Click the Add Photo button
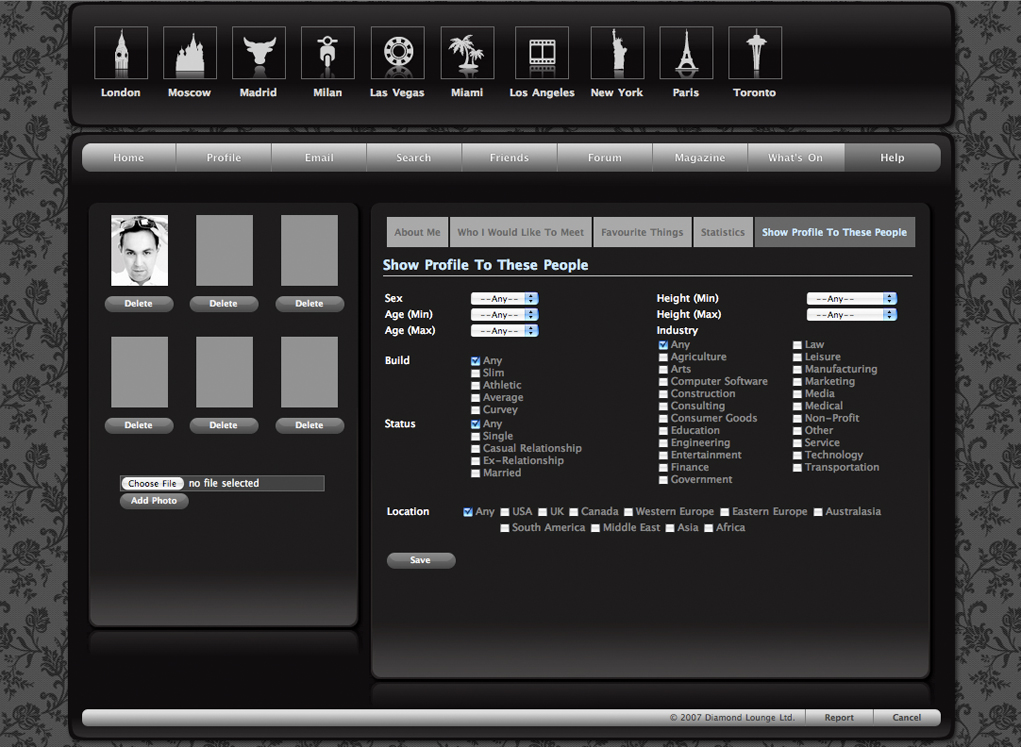The width and height of the screenshot is (1021, 747). click(154, 501)
